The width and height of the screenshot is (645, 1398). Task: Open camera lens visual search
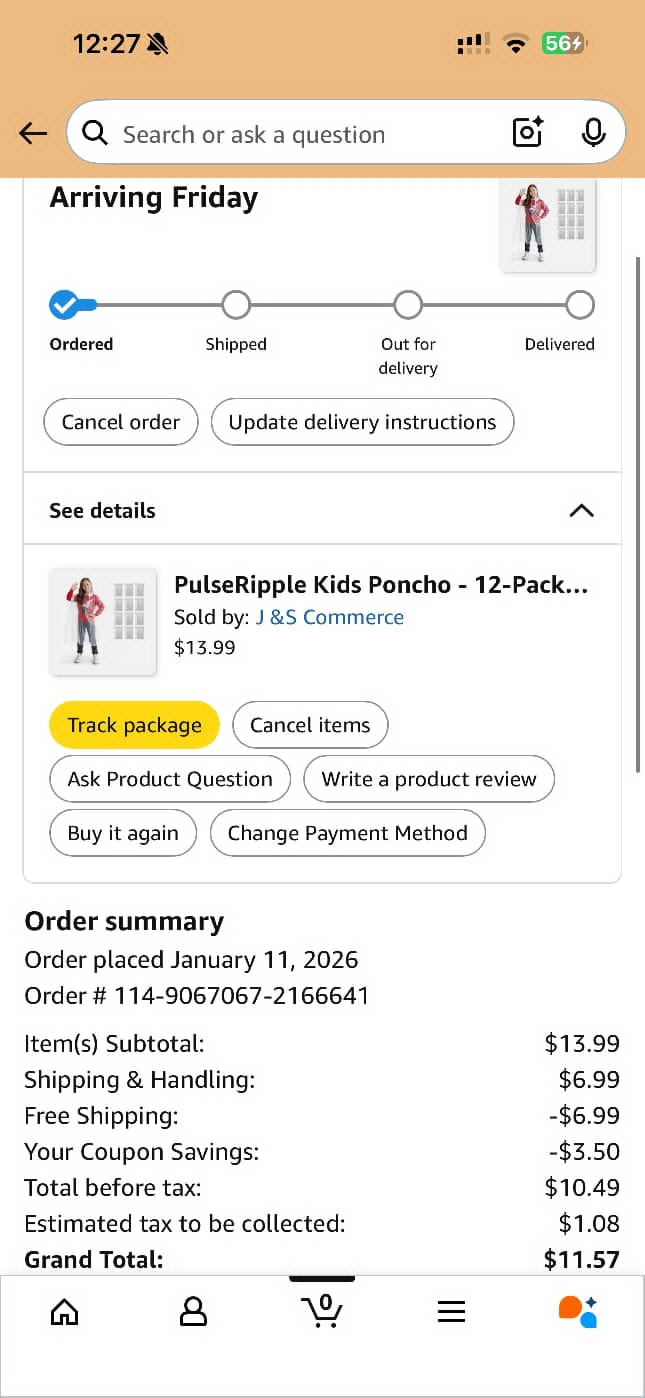pyautogui.click(x=527, y=133)
